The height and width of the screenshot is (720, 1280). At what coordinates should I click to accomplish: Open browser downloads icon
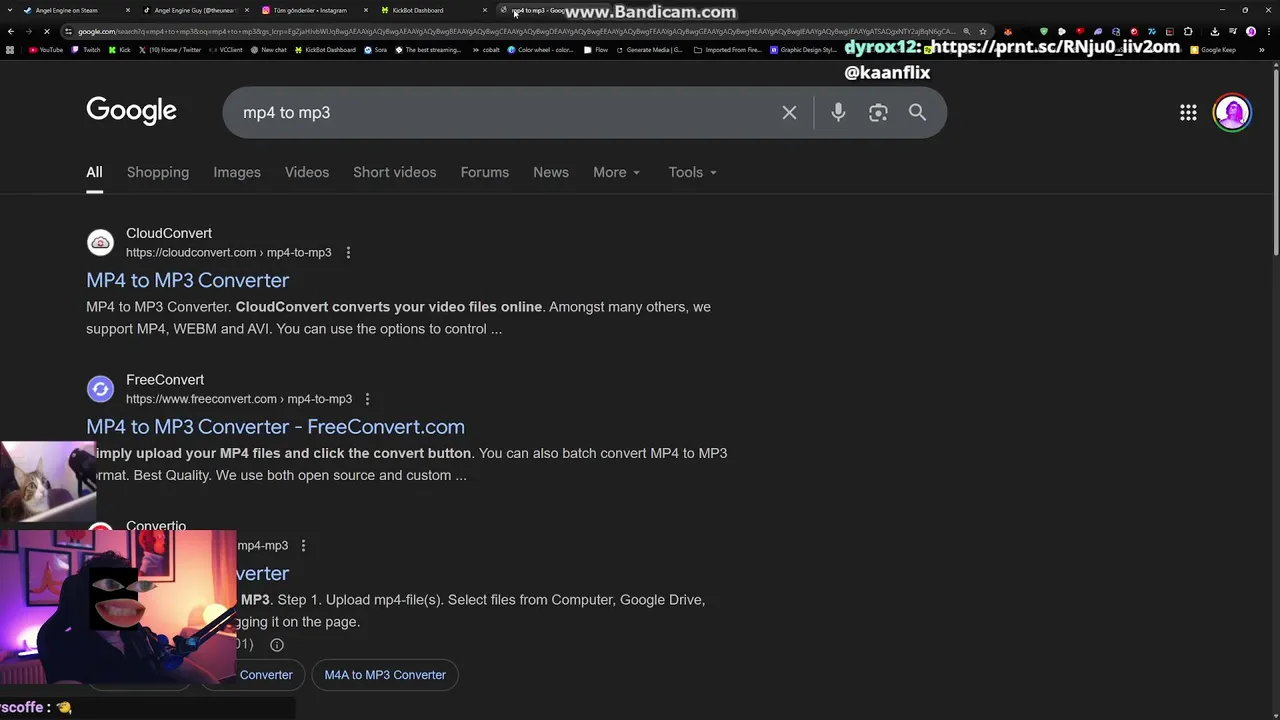coord(1215,32)
